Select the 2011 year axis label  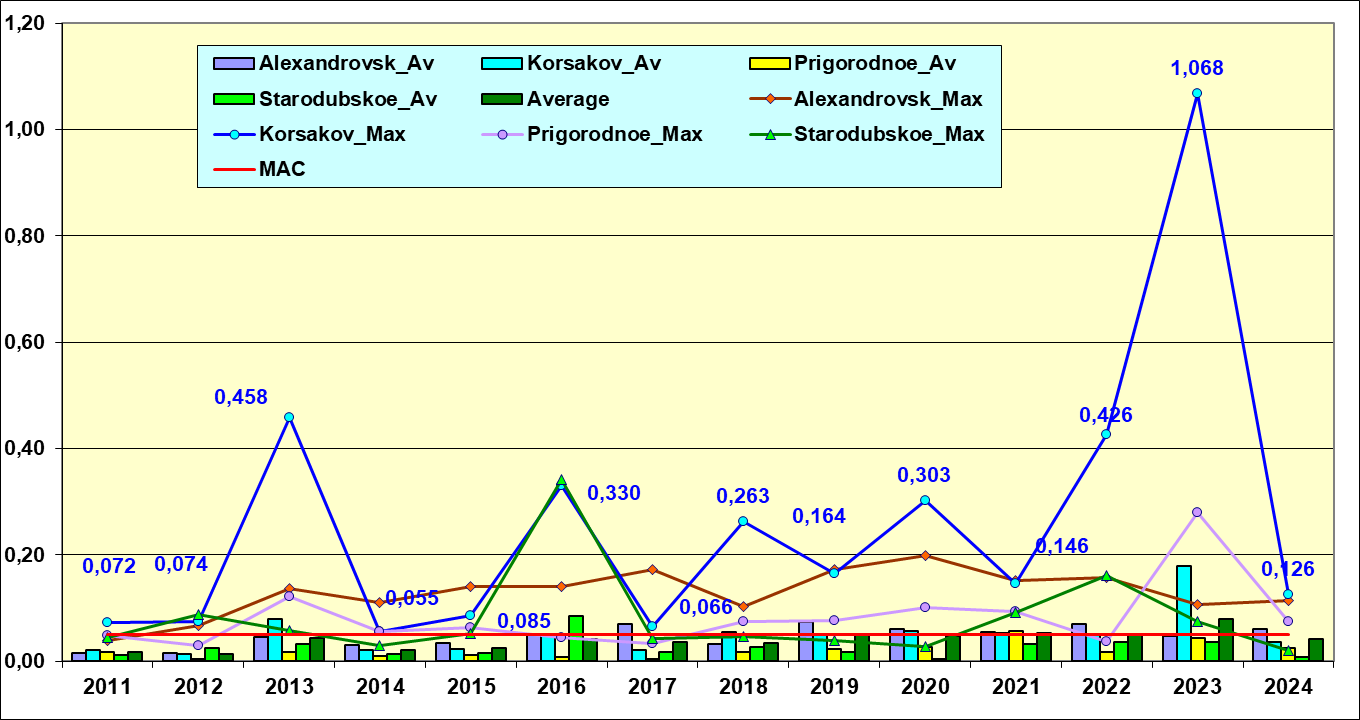coord(107,687)
